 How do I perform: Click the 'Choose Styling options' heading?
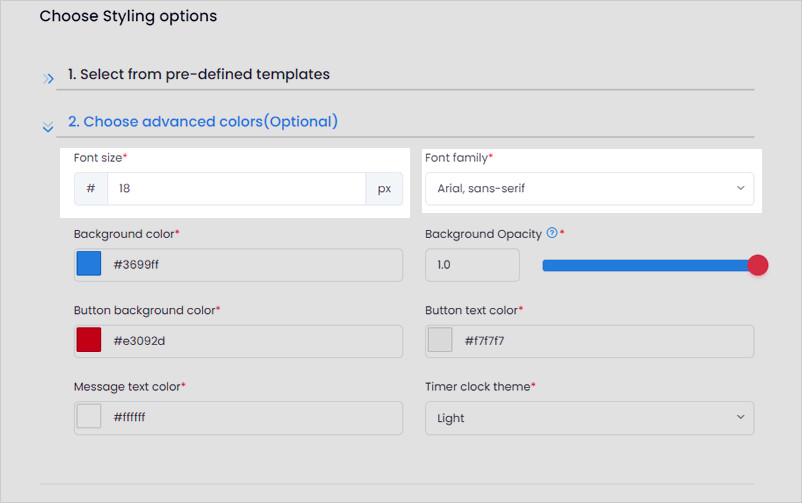click(128, 16)
